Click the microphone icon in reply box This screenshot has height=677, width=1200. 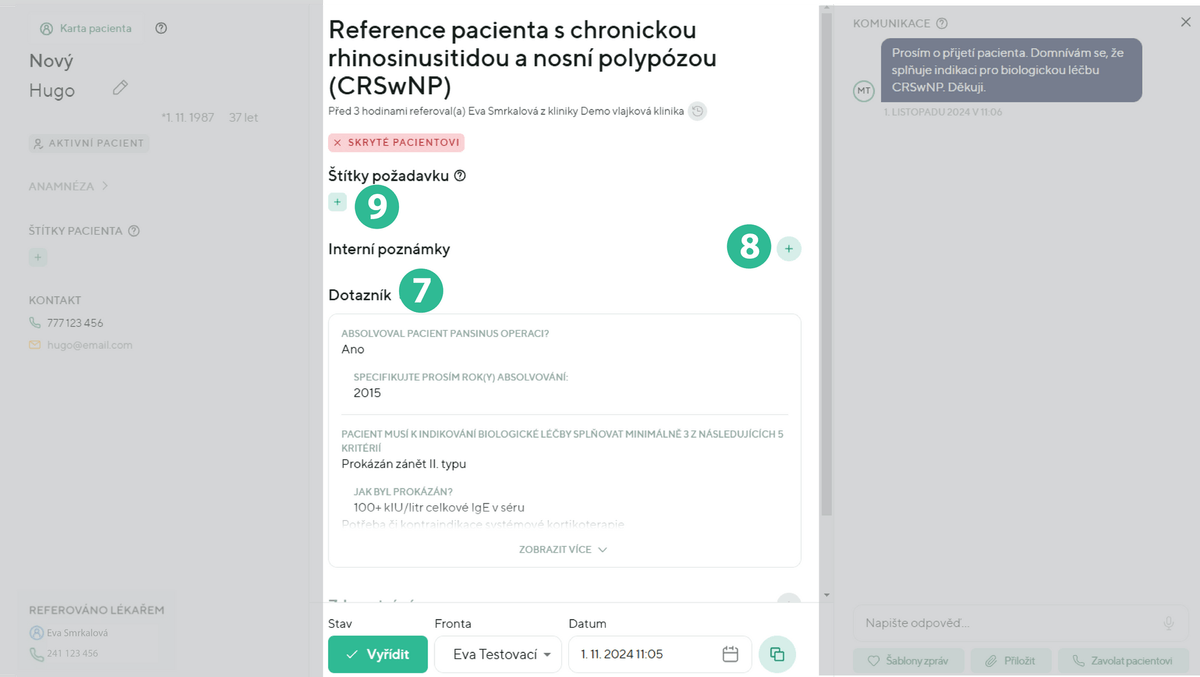[1168, 623]
